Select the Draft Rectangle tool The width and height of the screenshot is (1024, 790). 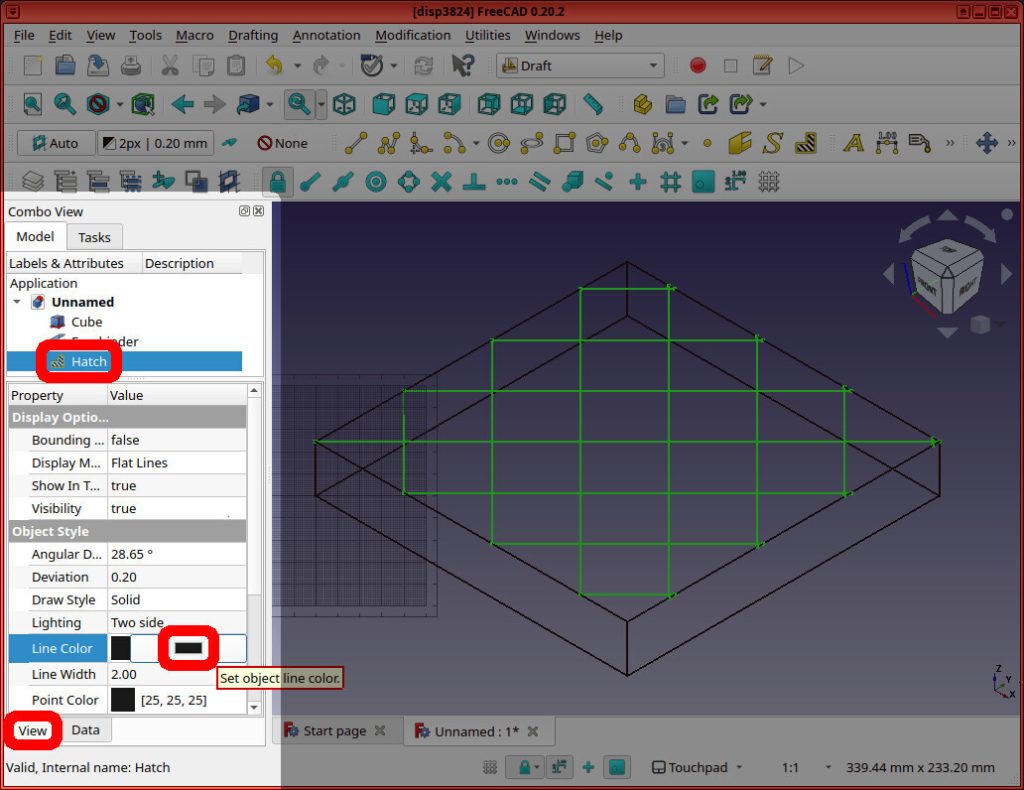click(x=562, y=143)
